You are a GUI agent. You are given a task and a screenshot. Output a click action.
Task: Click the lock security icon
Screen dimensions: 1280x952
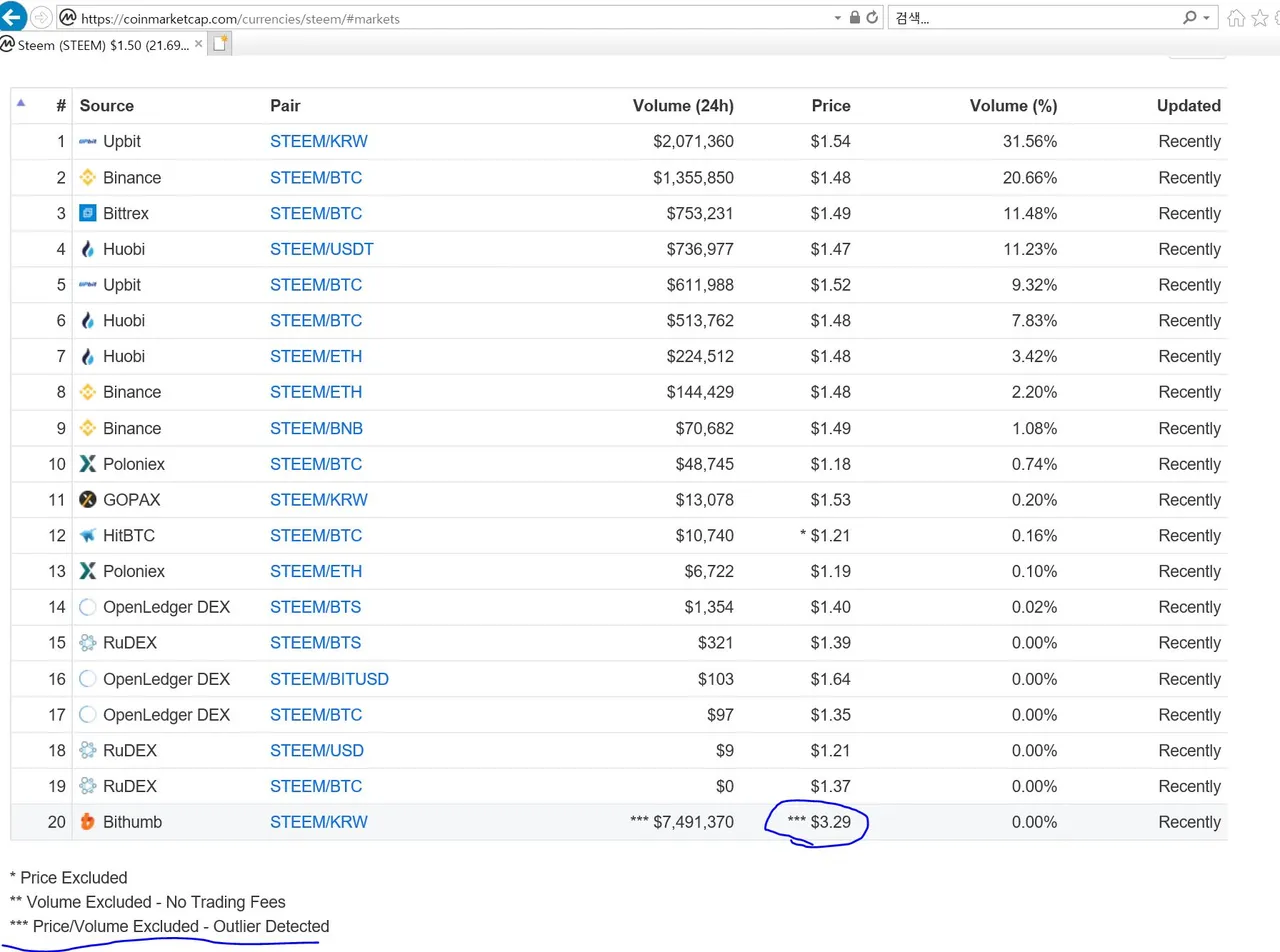click(854, 18)
